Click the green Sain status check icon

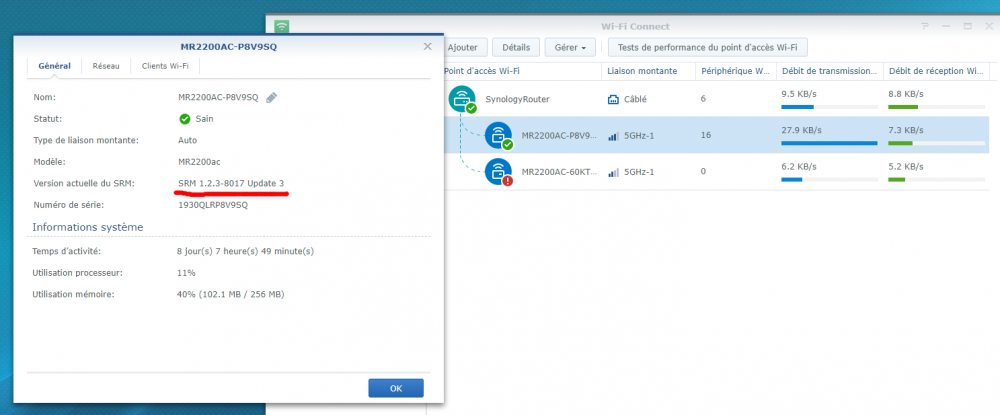[185, 119]
